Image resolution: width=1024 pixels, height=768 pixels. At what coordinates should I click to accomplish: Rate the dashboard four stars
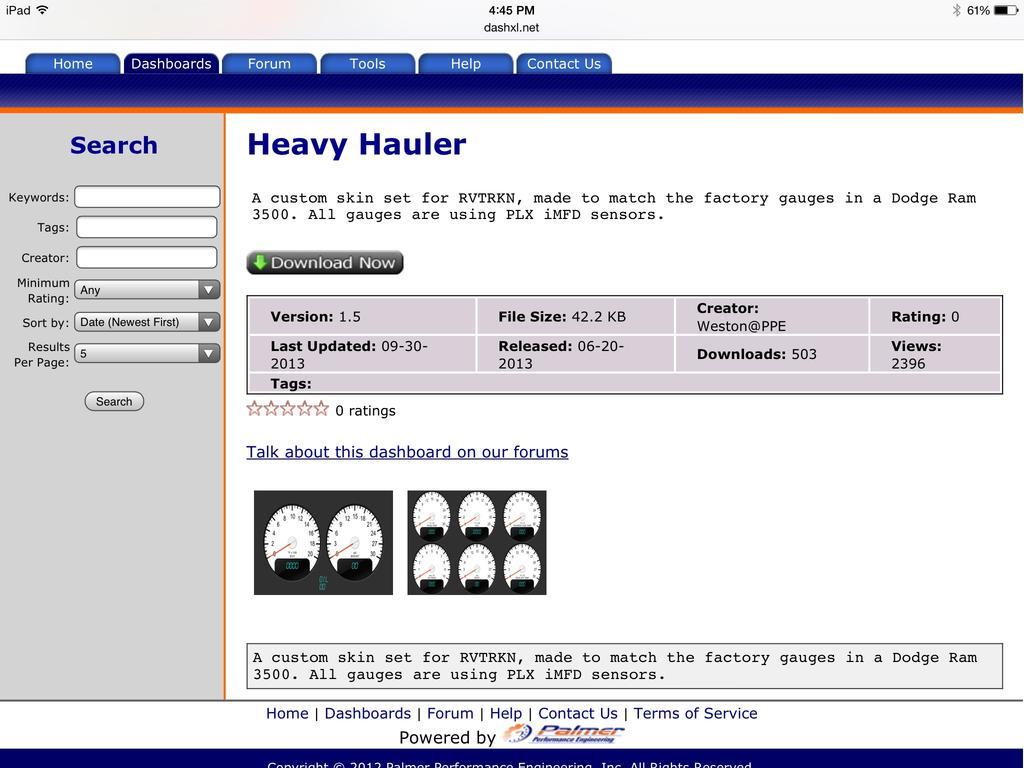(x=304, y=409)
